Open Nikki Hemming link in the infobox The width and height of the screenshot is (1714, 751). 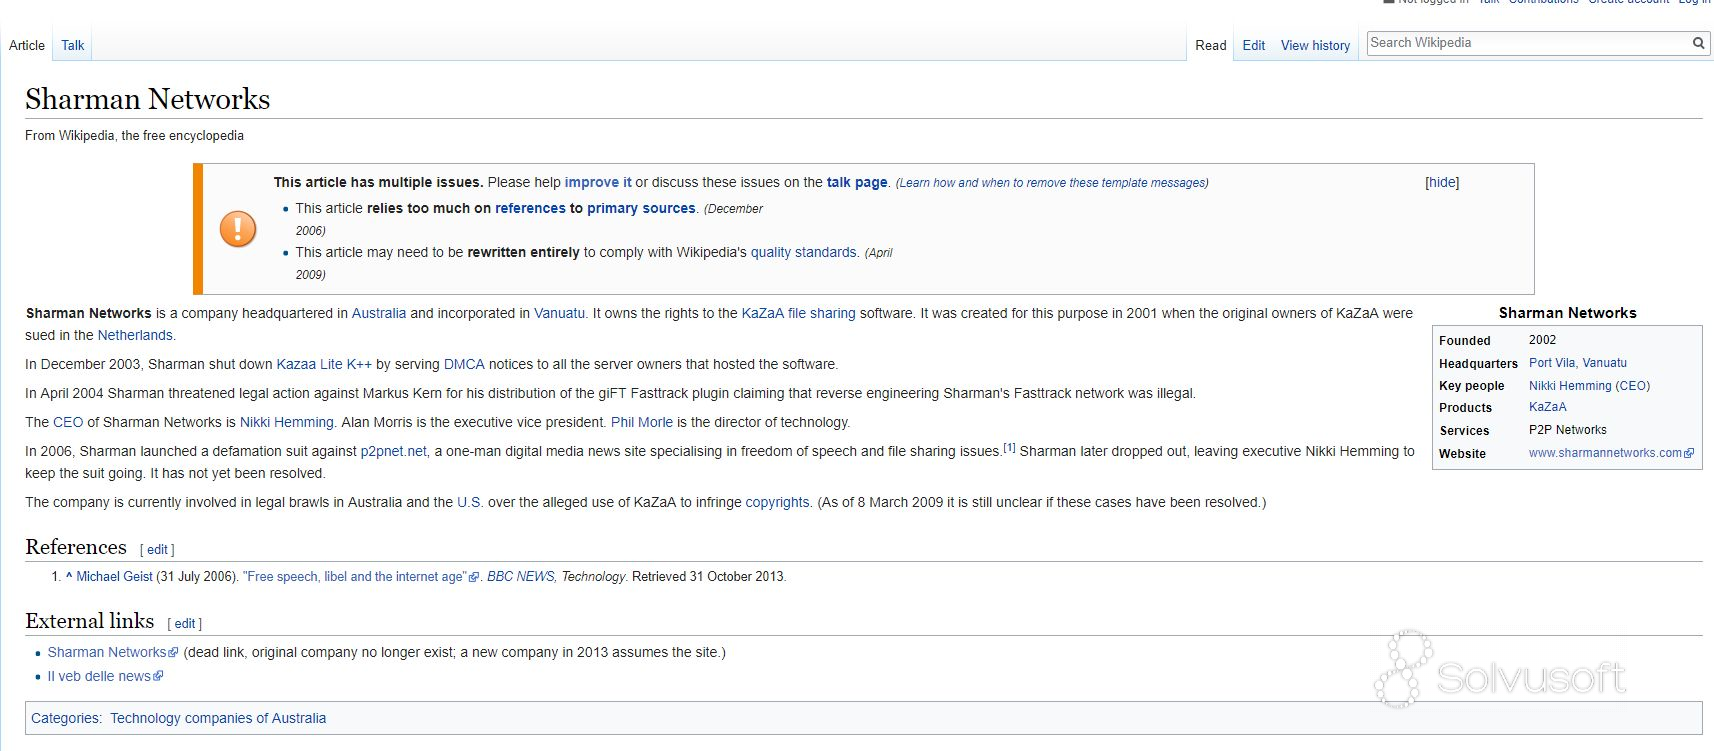tap(1570, 385)
